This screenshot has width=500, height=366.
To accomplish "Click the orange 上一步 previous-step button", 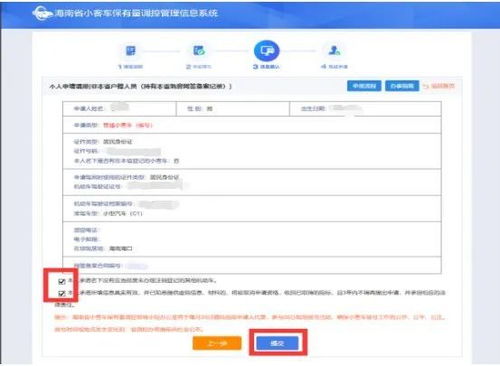I will [x=217, y=343].
